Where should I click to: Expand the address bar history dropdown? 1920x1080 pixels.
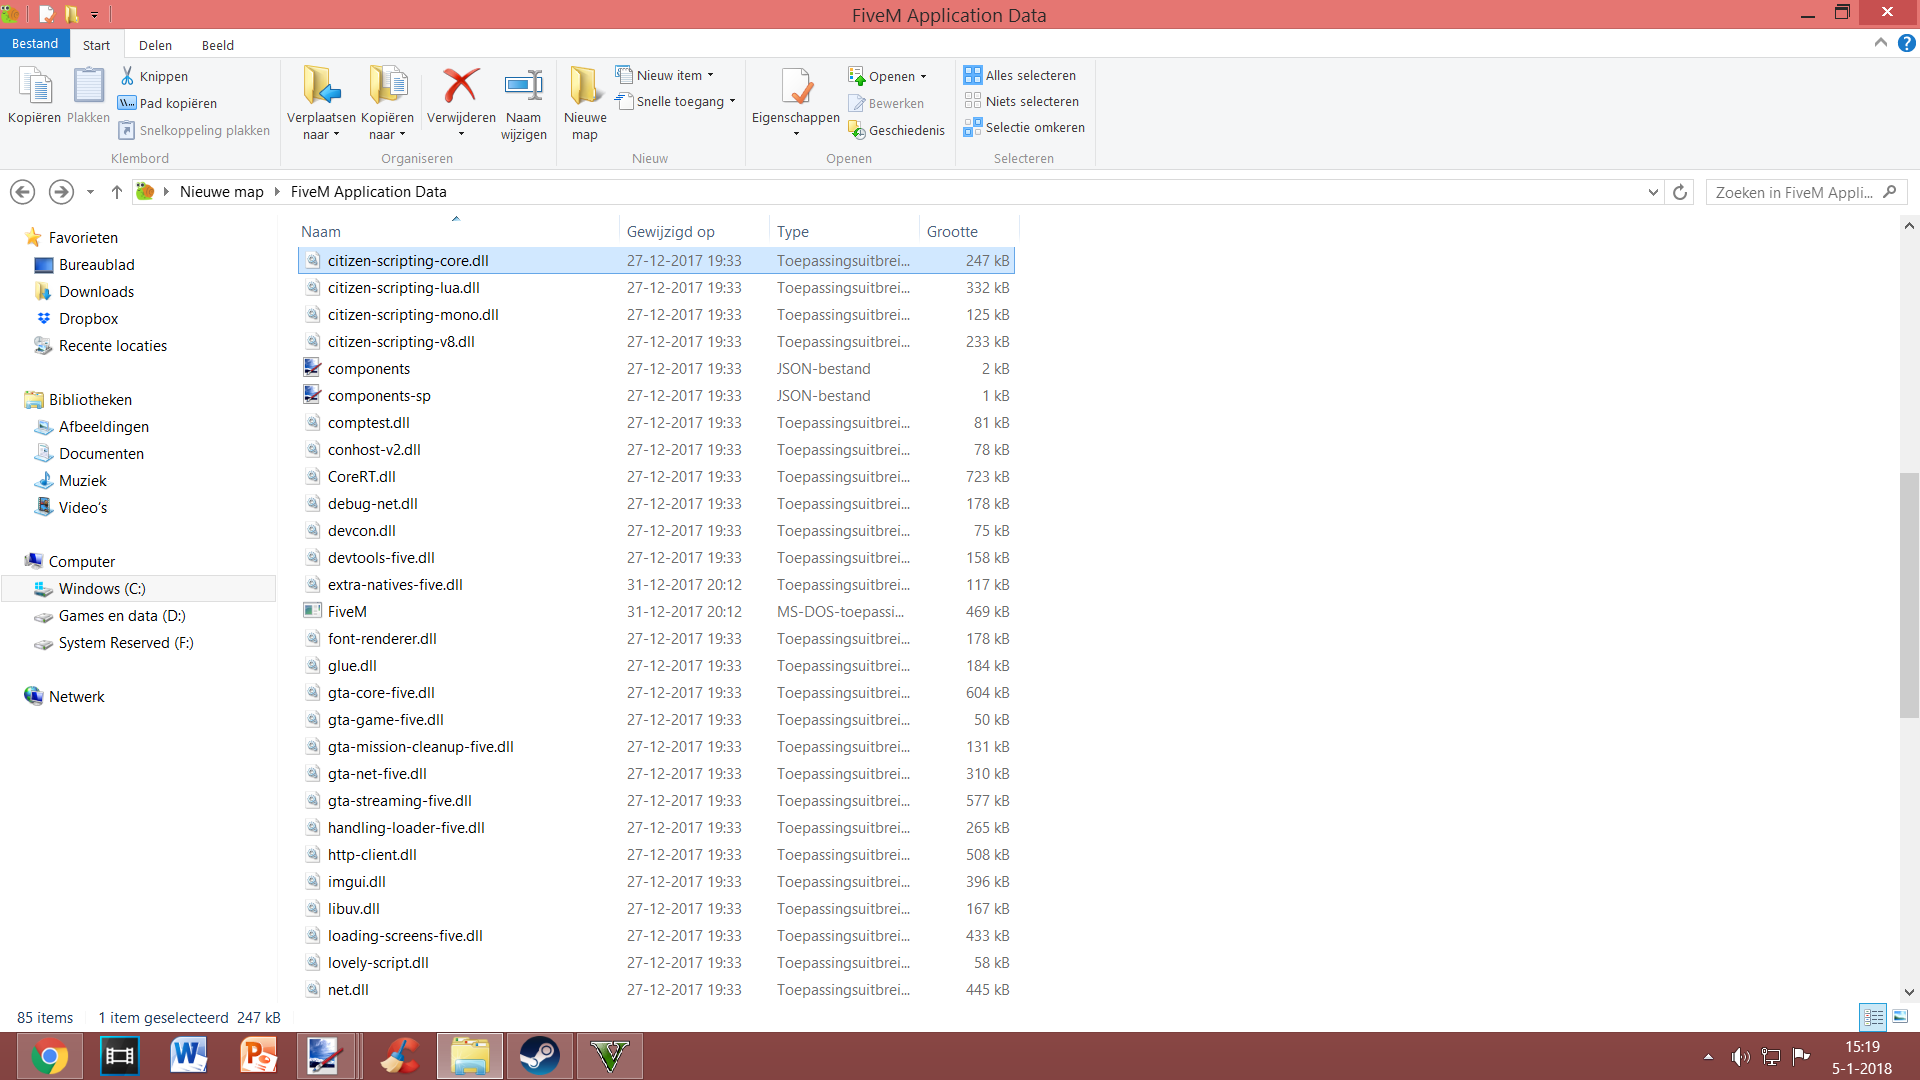point(1653,192)
